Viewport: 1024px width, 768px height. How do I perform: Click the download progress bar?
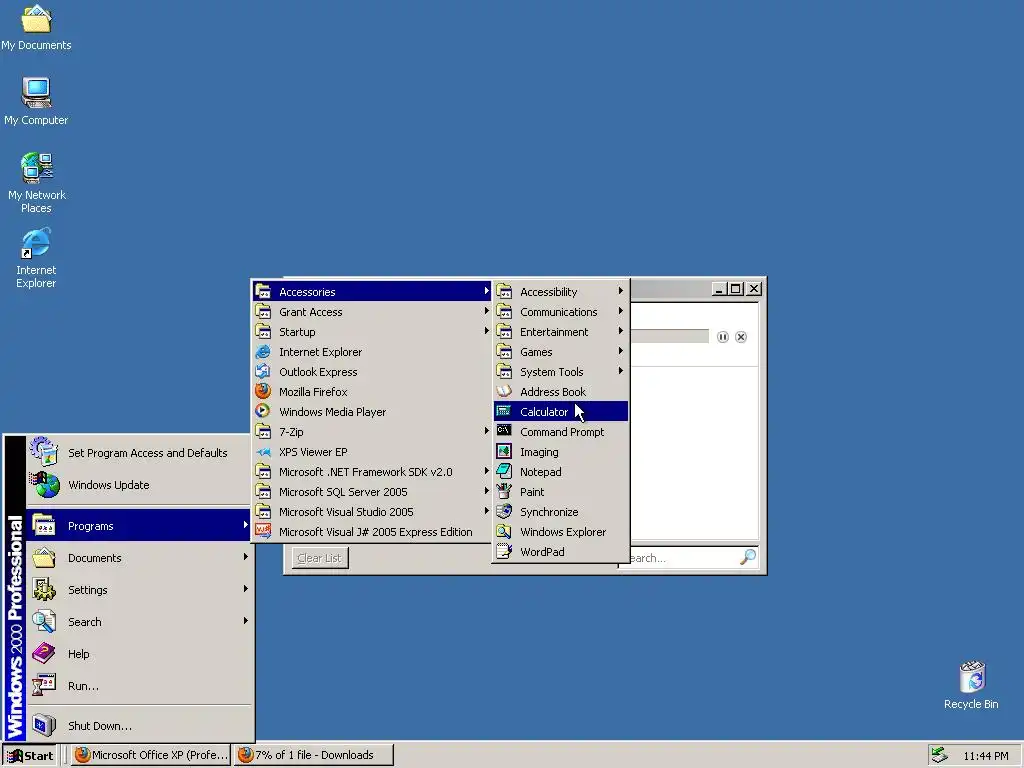coord(669,336)
